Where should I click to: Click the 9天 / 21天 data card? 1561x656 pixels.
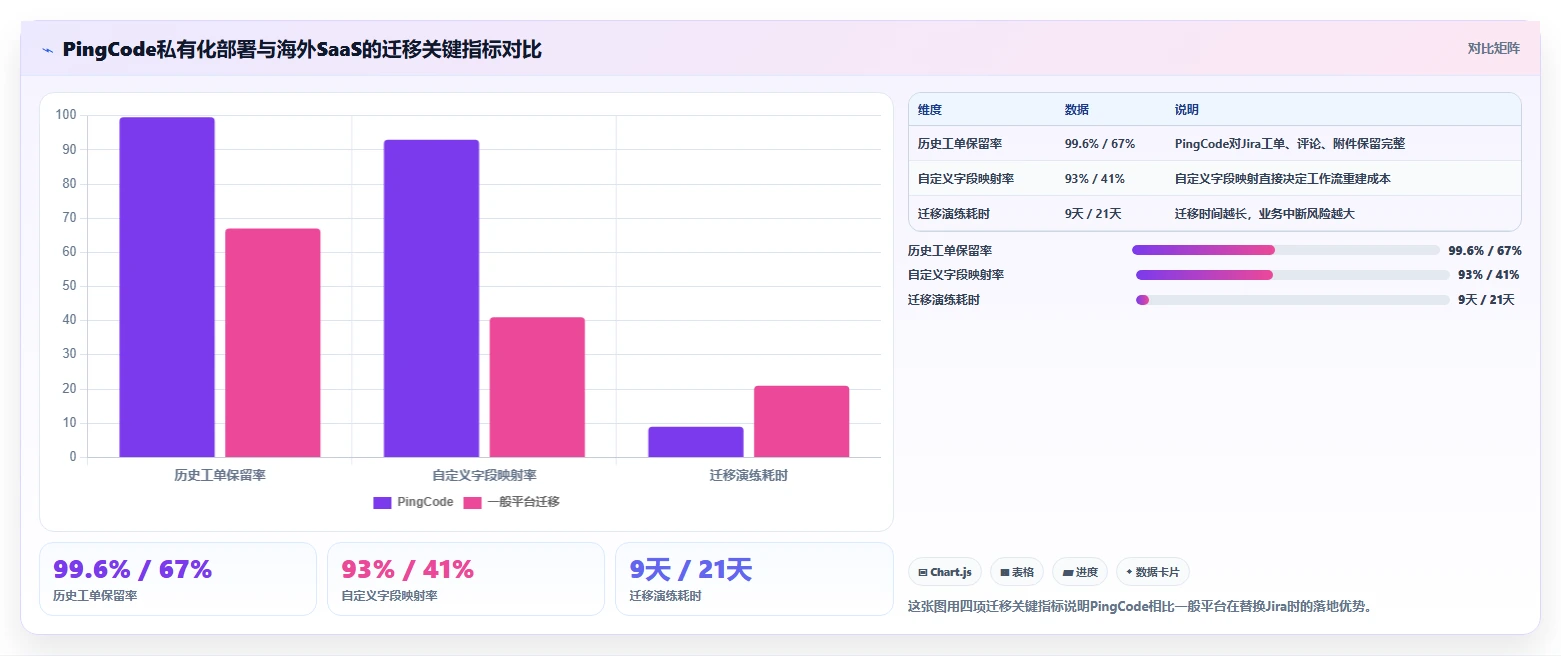[x=754, y=579]
